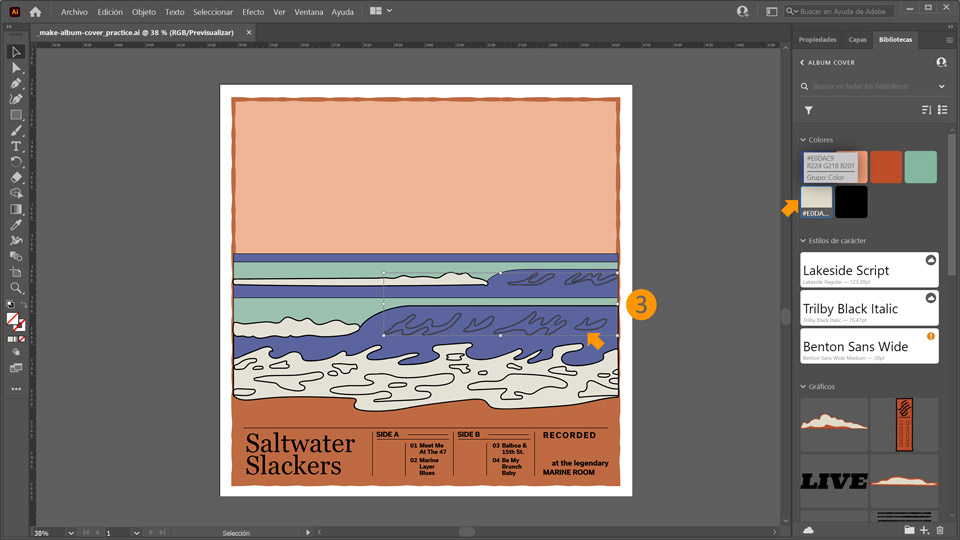Open the zoom level dropdown at 38%
This screenshot has width=960, height=540.
coord(70,533)
